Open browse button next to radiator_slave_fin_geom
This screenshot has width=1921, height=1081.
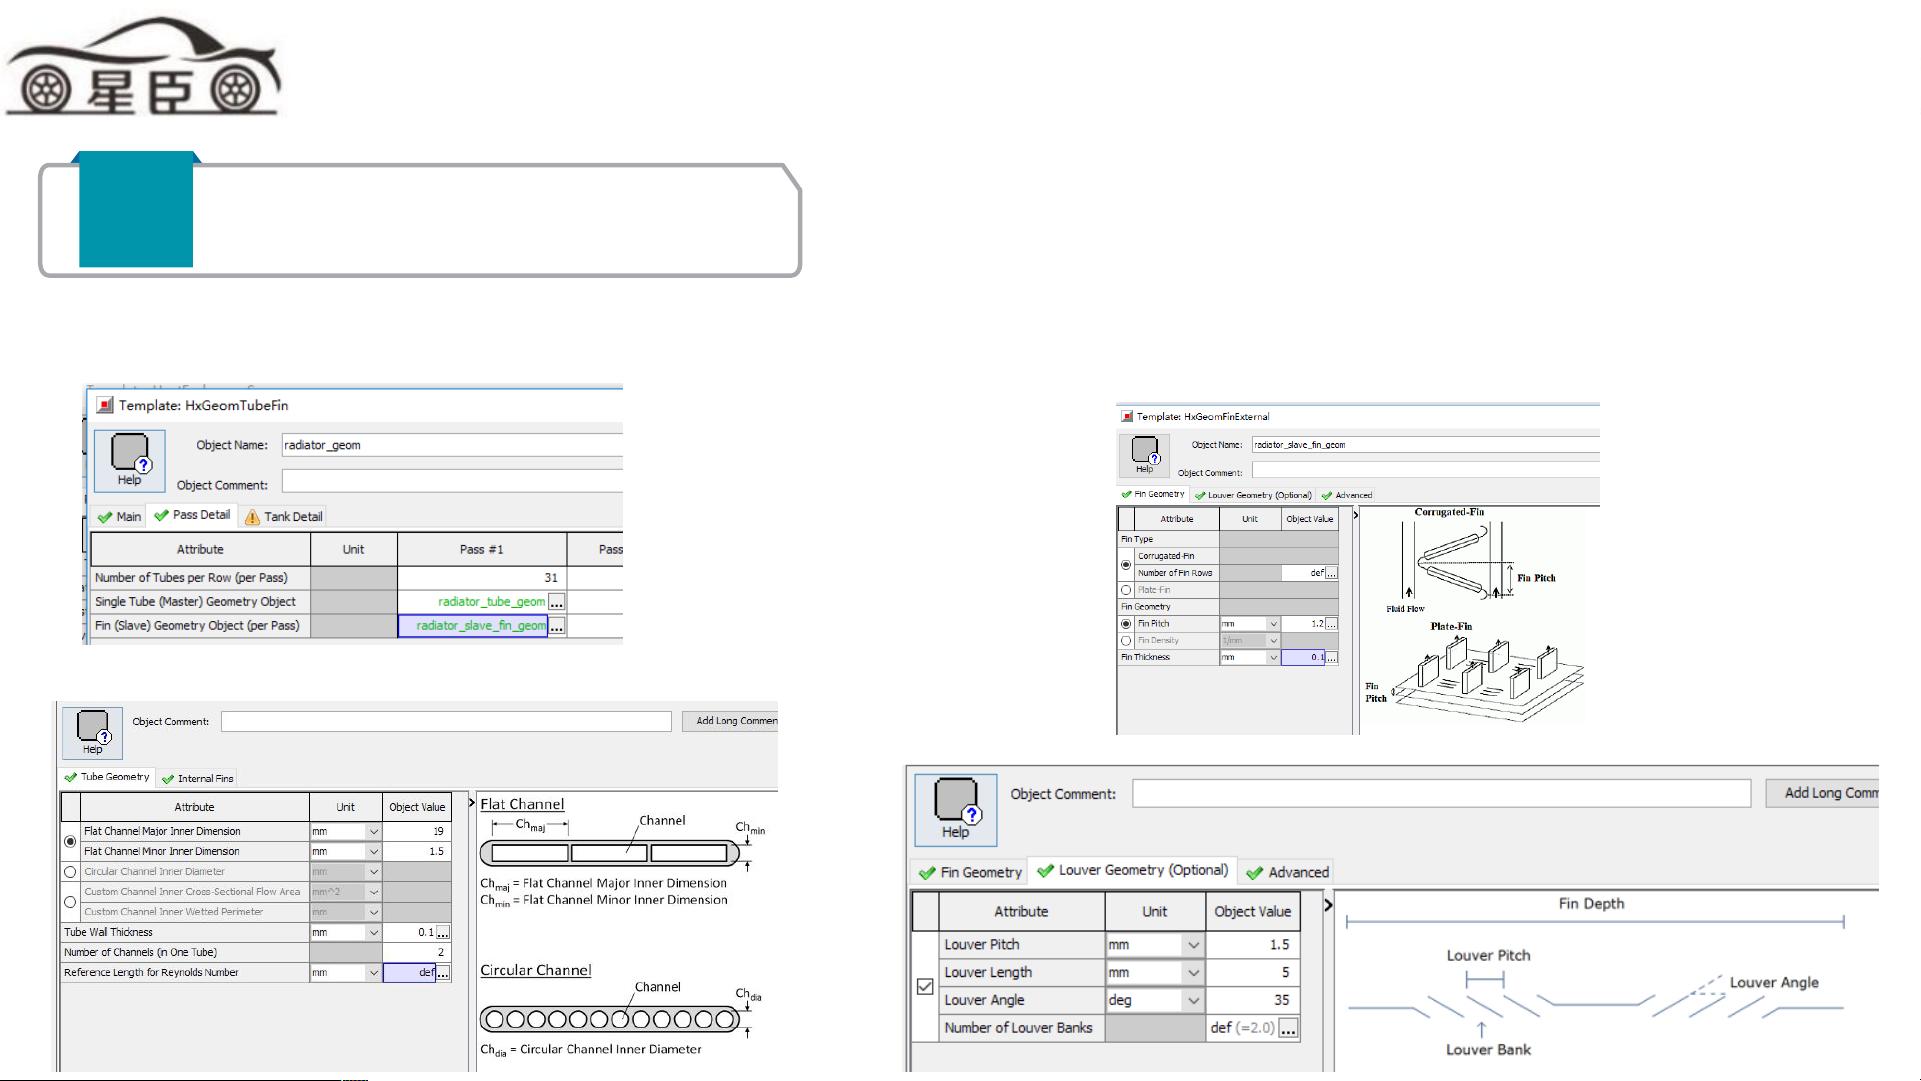pos(557,626)
